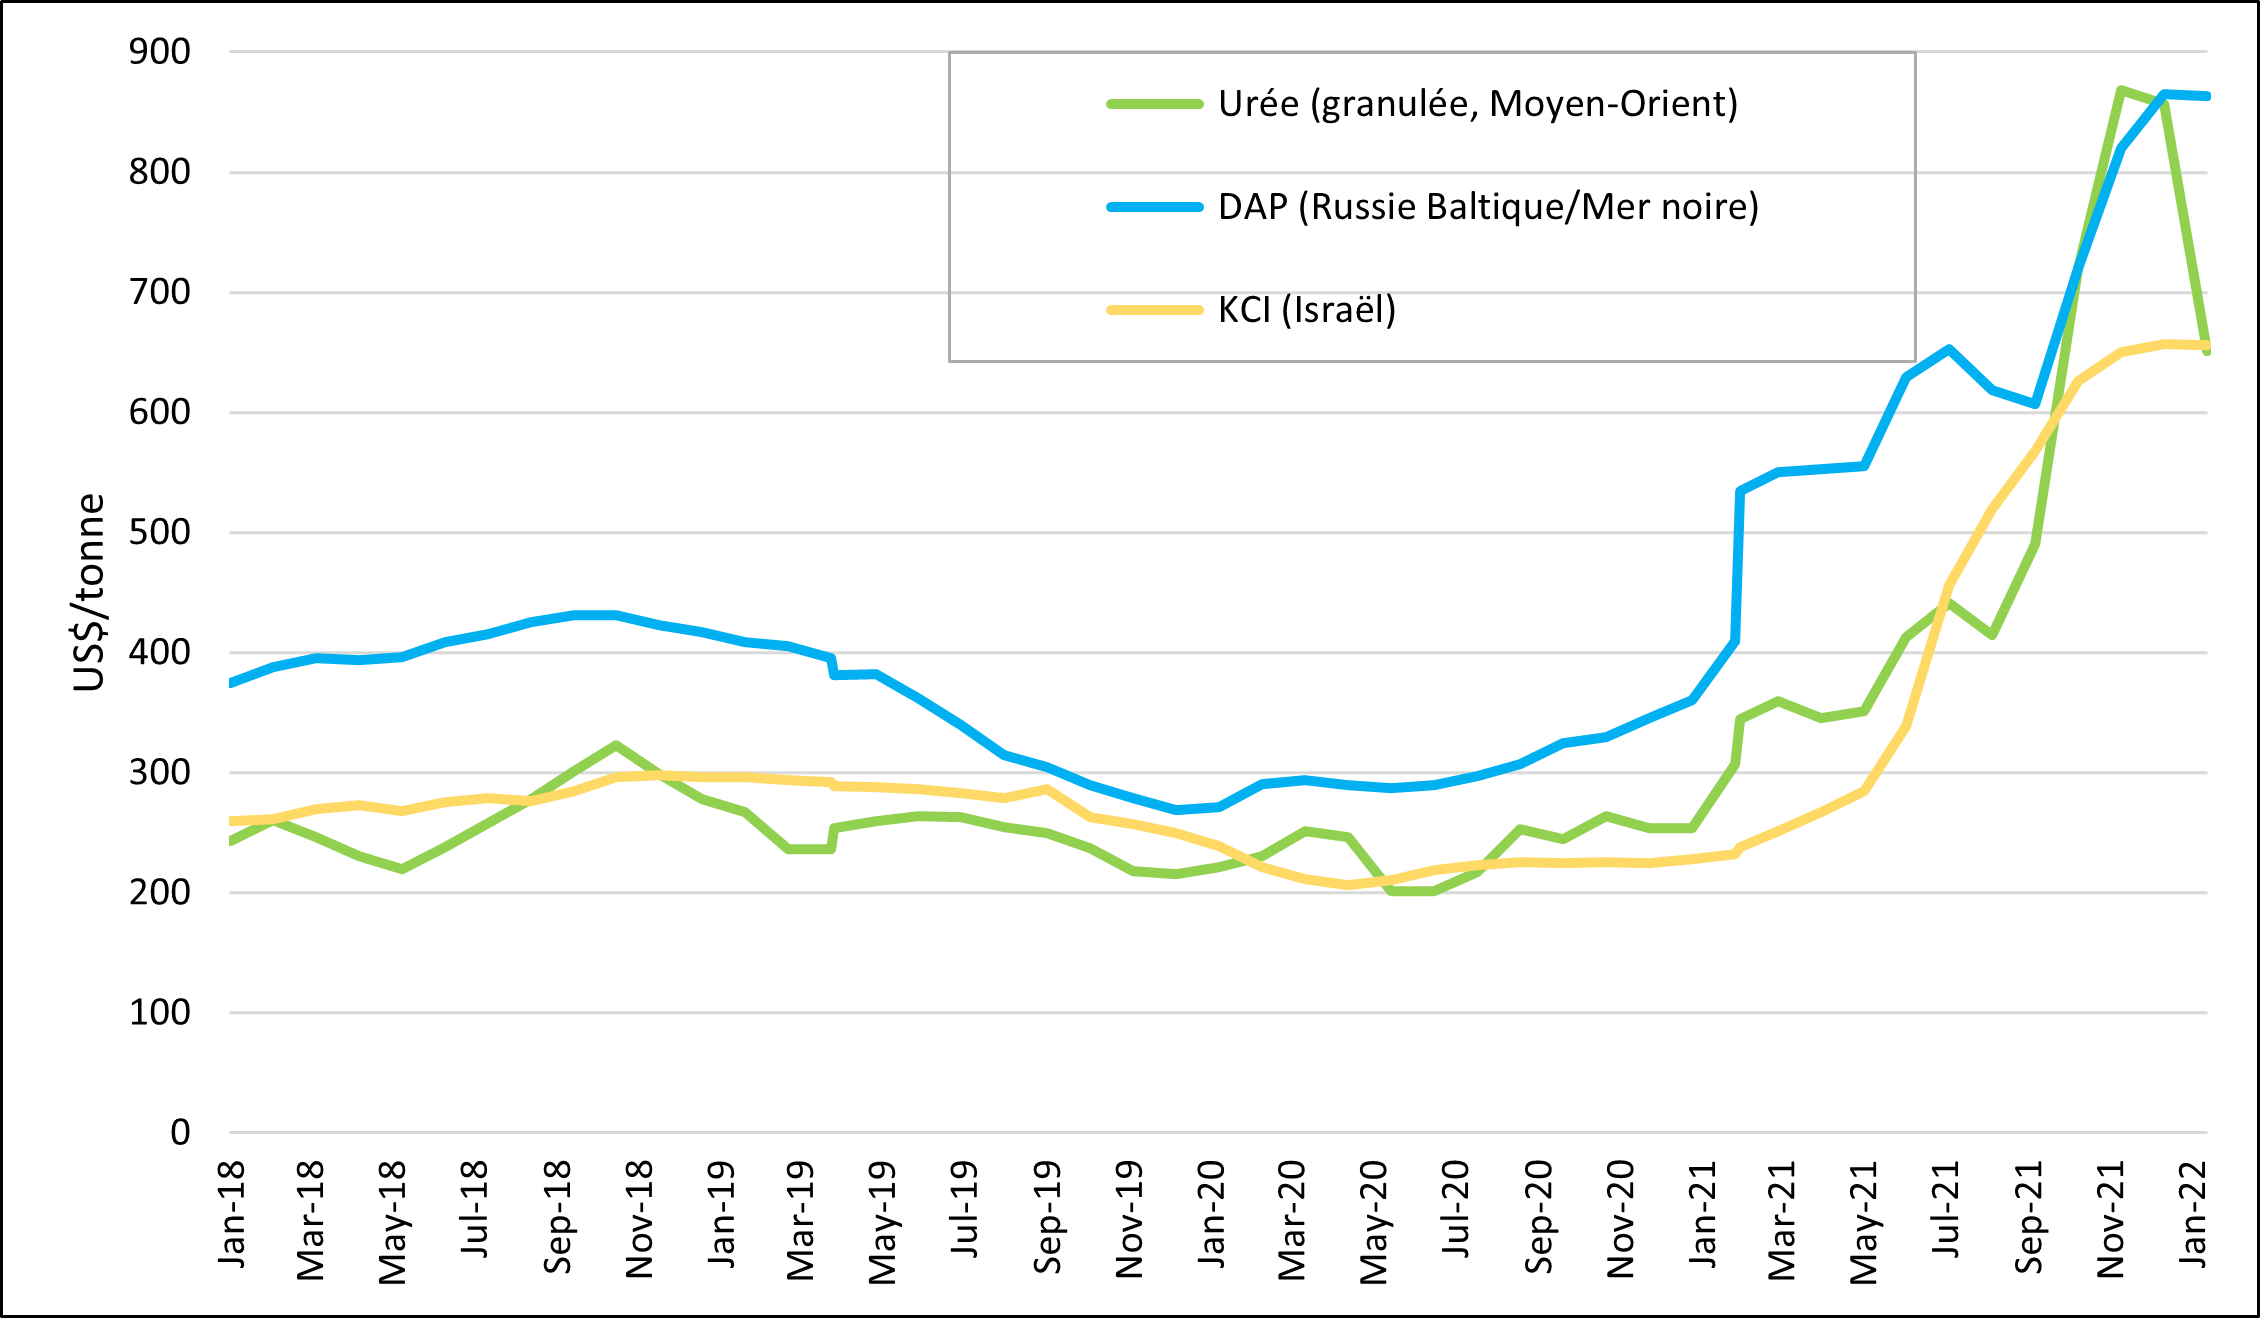Click the 900 value on y-axis

[159, 52]
